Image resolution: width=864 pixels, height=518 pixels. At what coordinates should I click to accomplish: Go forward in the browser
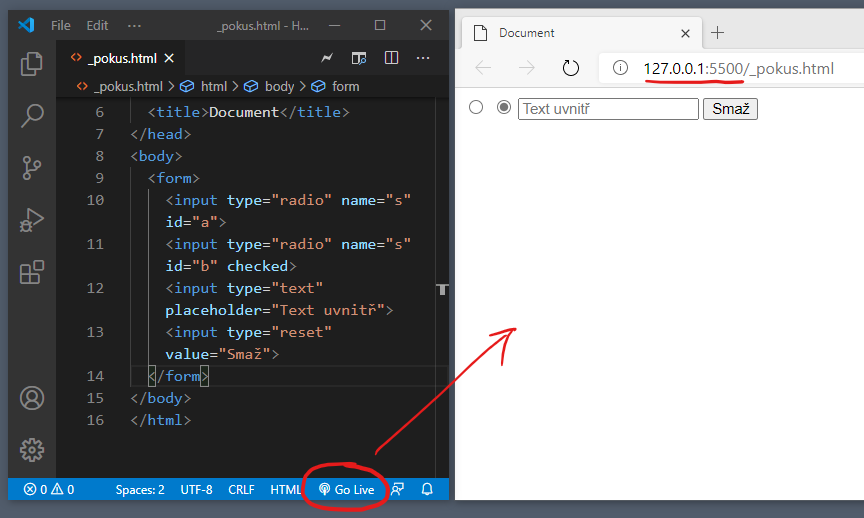click(527, 68)
